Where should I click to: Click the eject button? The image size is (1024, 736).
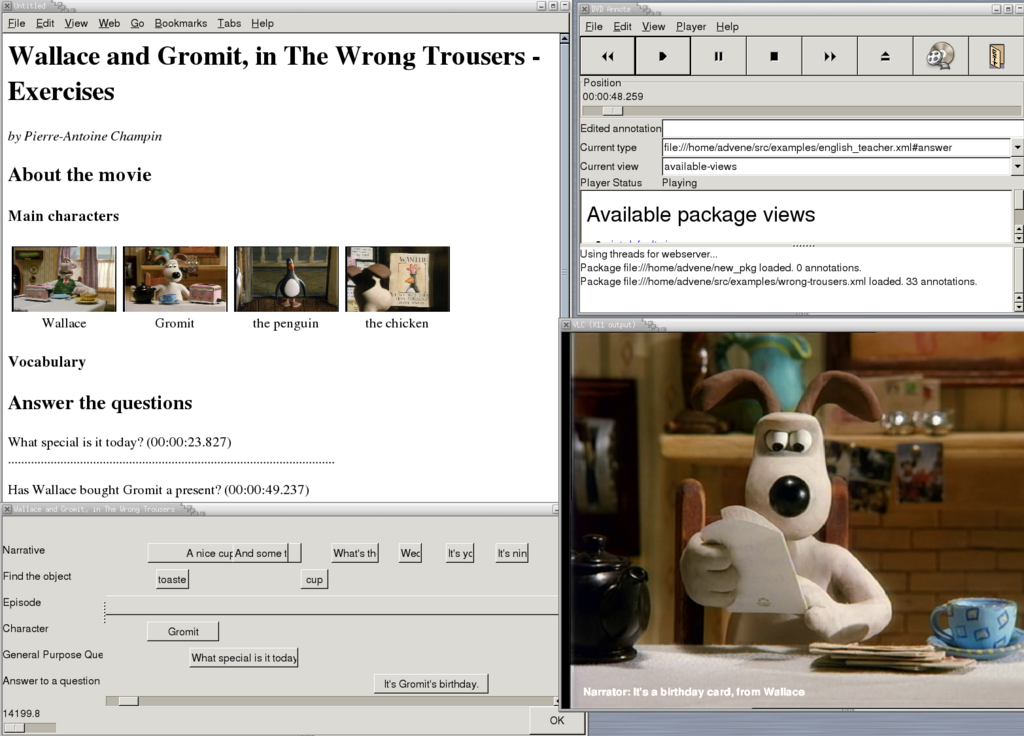tap(885, 56)
